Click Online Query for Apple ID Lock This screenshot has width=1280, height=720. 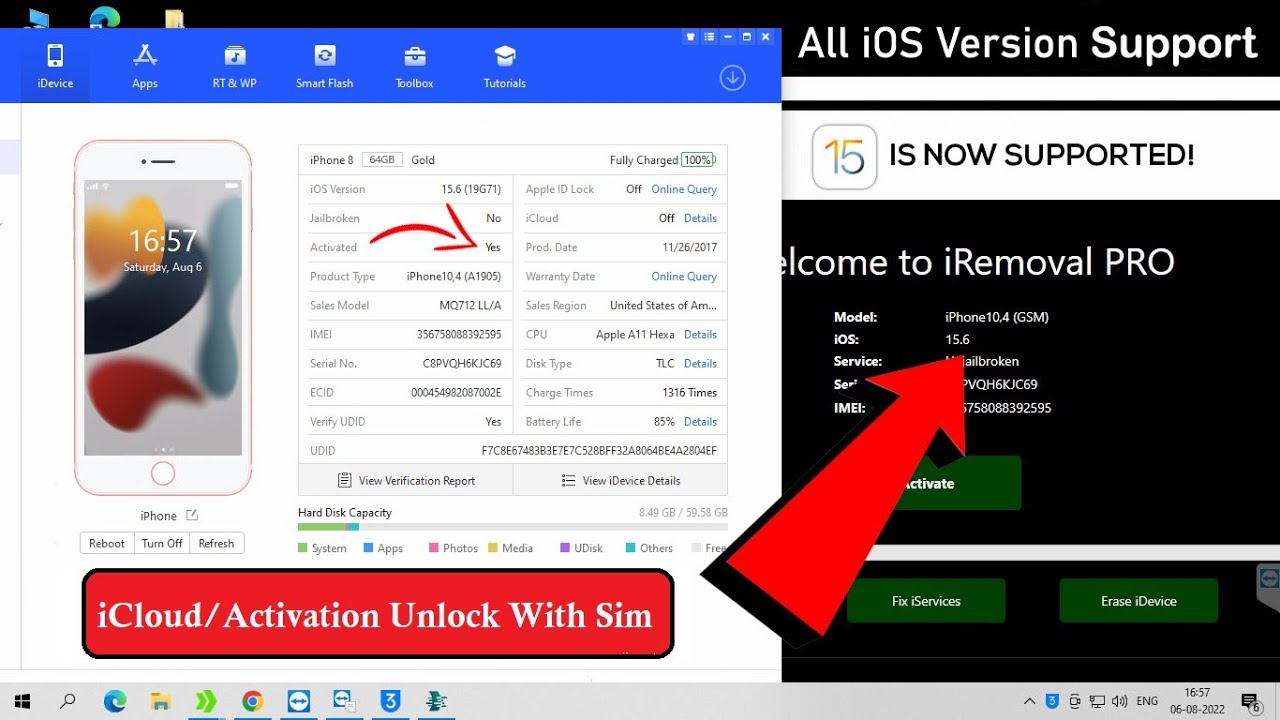tap(684, 189)
